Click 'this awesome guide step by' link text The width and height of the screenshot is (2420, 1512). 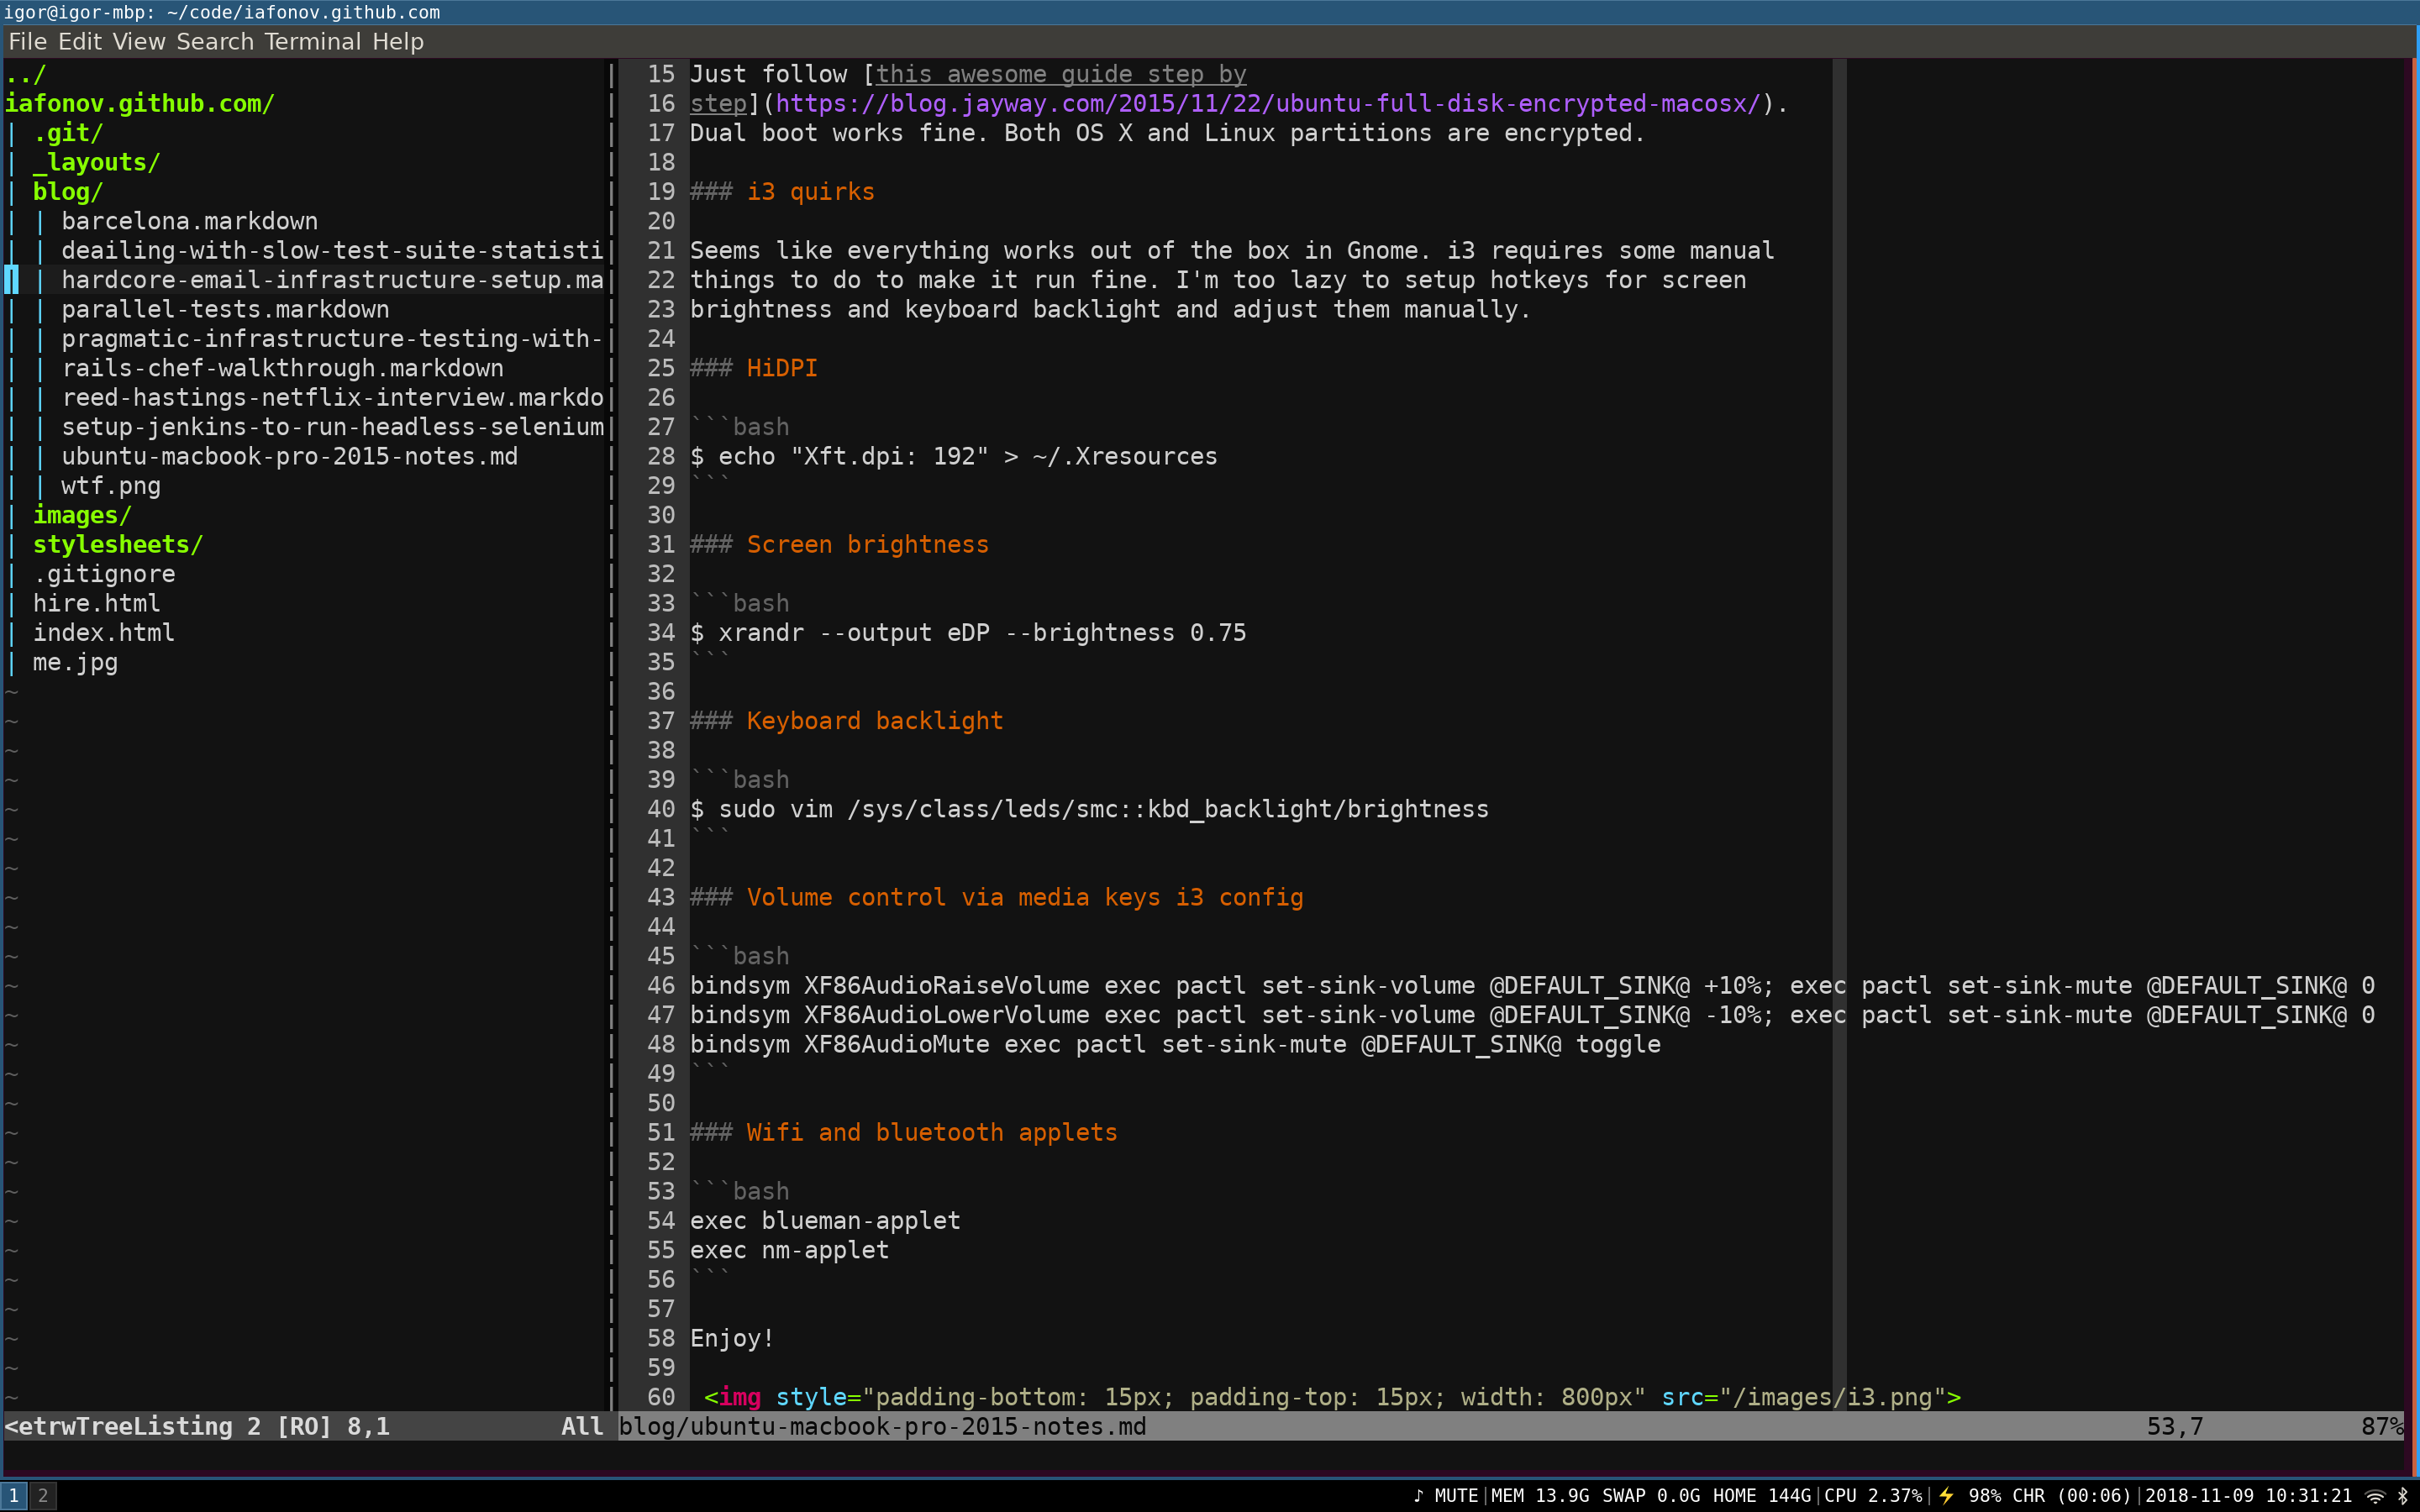(x=1061, y=74)
